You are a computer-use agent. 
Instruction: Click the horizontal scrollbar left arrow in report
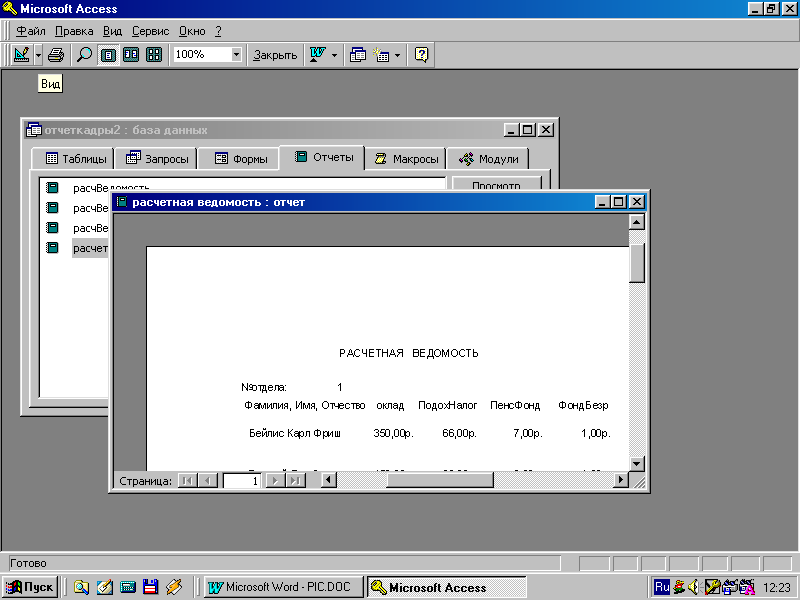329,480
